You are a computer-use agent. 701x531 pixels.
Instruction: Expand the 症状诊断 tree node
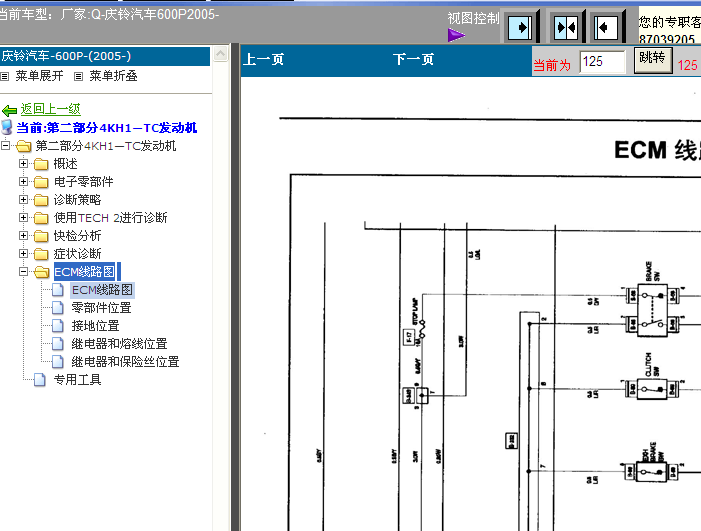click(x=23, y=253)
